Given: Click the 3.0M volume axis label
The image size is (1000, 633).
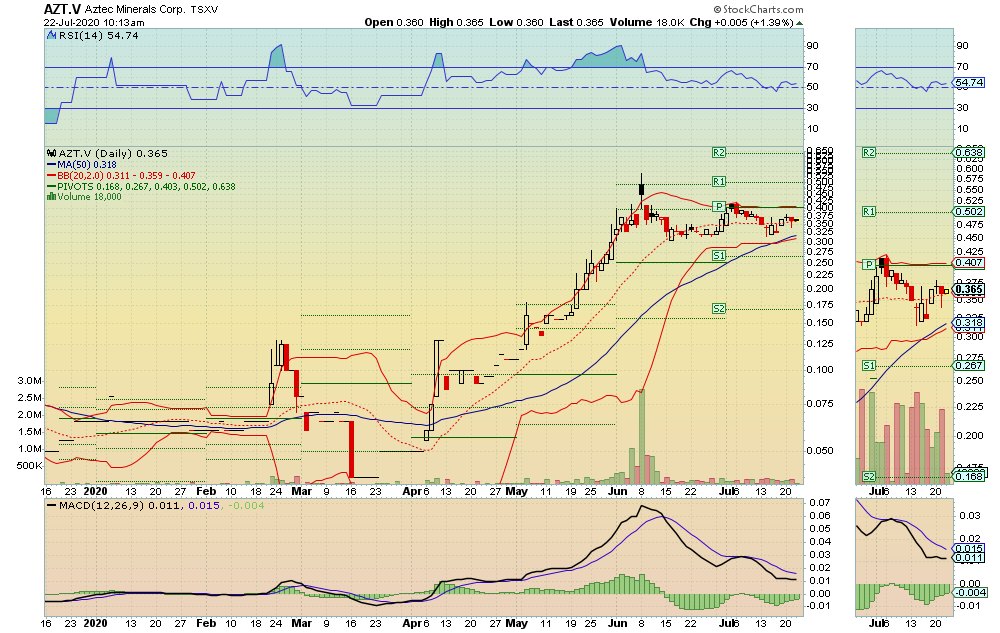Looking at the screenshot, I should point(29,381).
